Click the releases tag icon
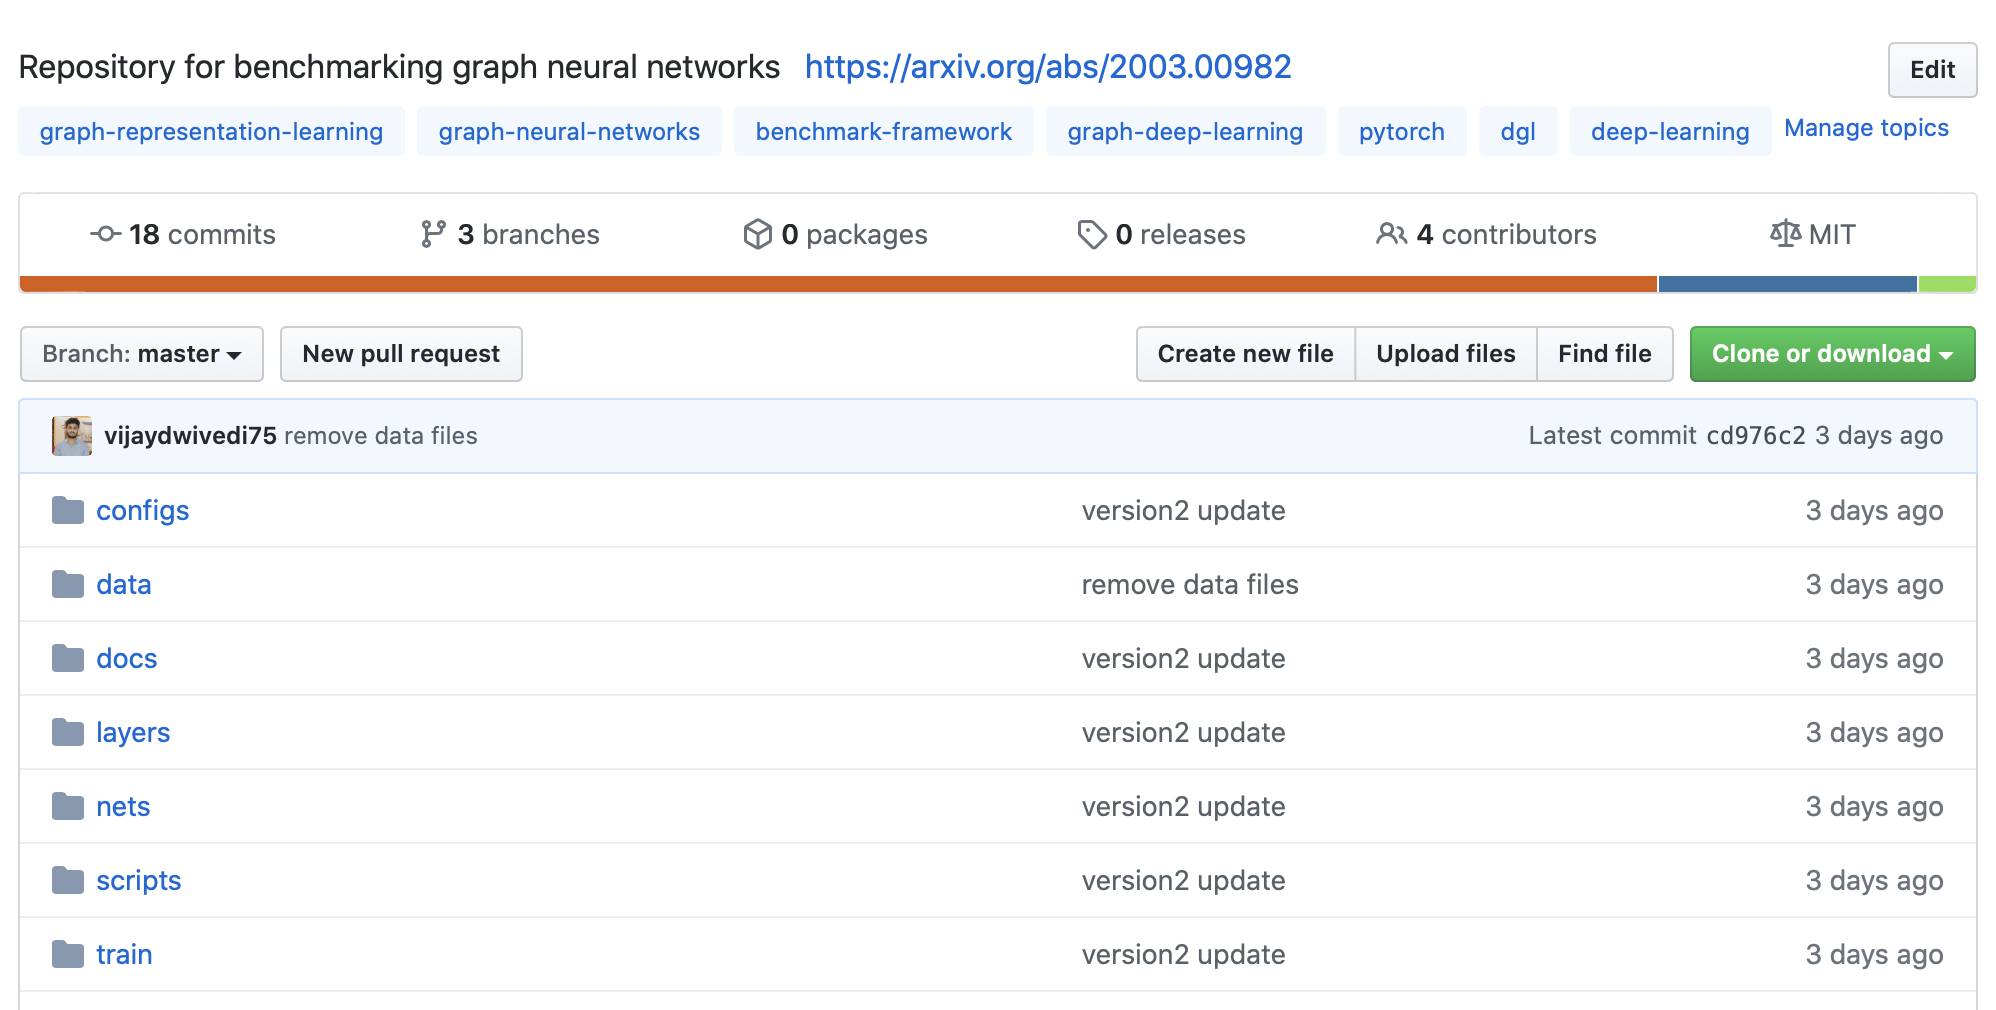Viewport: 1996px width, 1010px height. [1091, 234]
